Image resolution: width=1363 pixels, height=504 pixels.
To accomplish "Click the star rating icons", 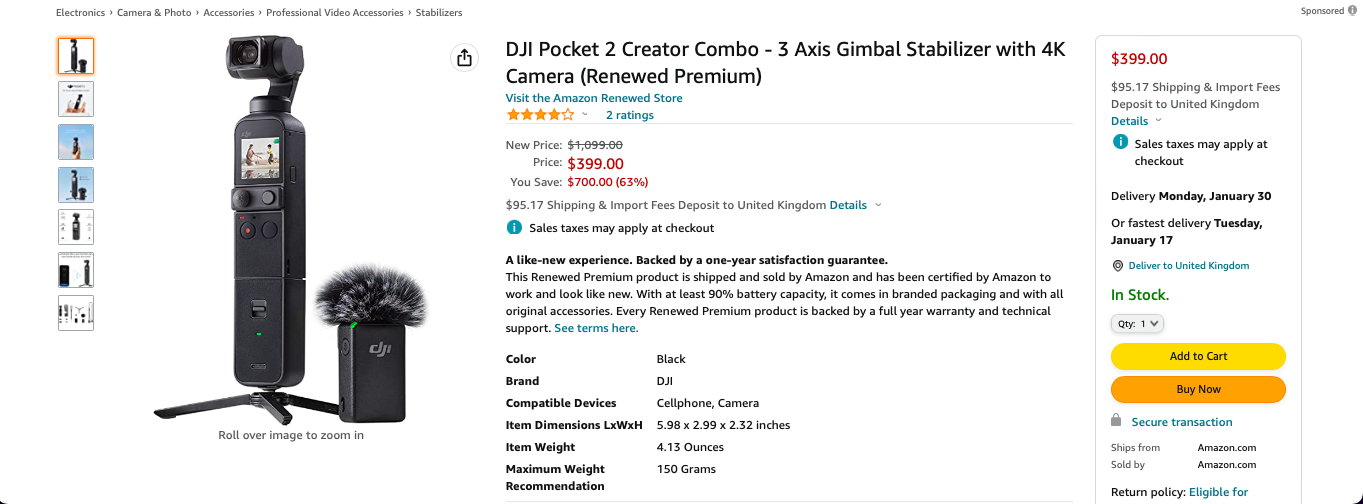I will click(x=540, y=115).
